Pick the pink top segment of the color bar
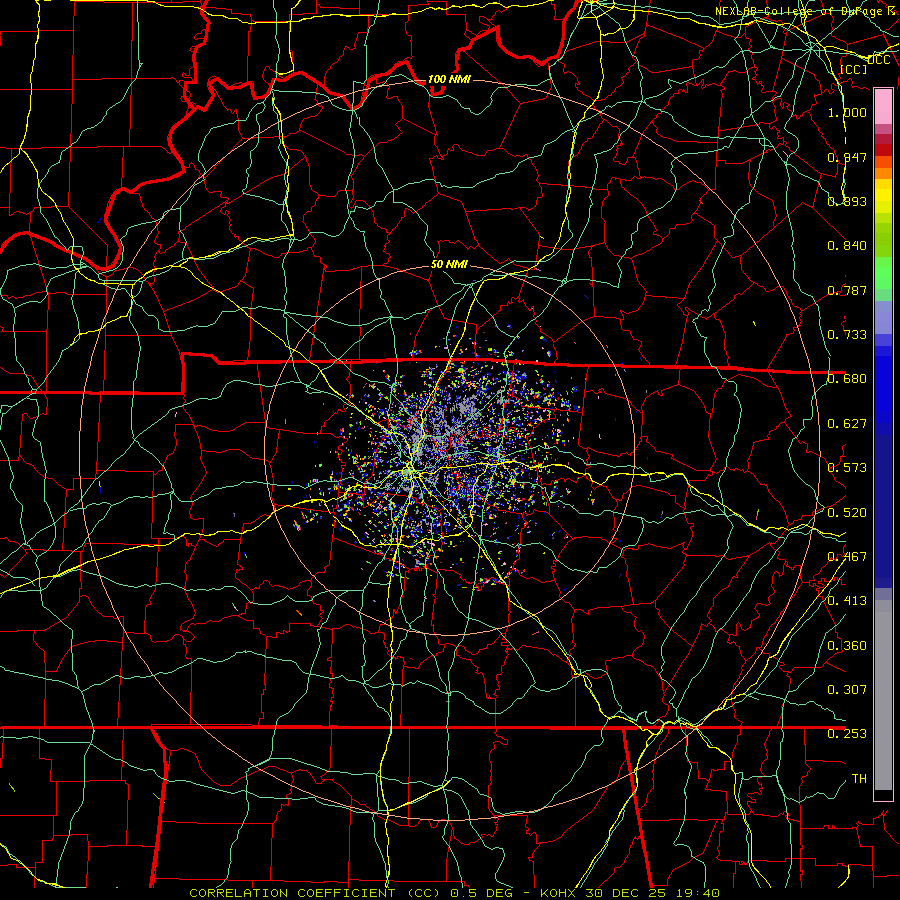This screenshot has width=900, height=900. pos(883,107)
